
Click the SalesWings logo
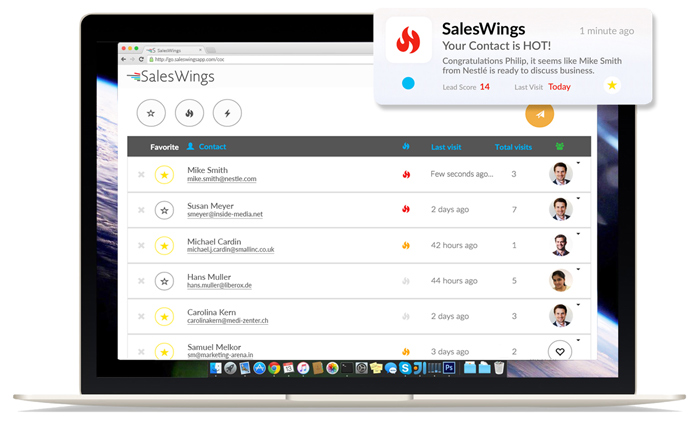(171, 76)
